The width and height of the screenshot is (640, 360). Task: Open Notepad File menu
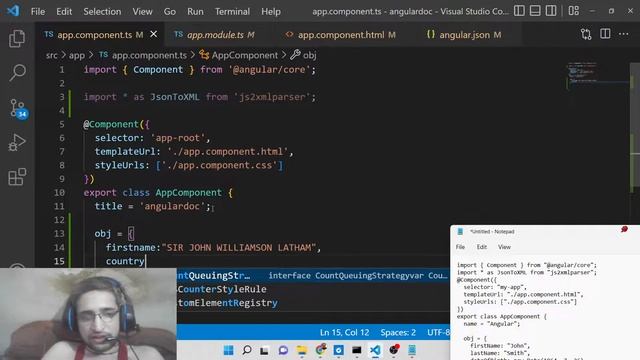pyautogui.click(x=460, y=247)
